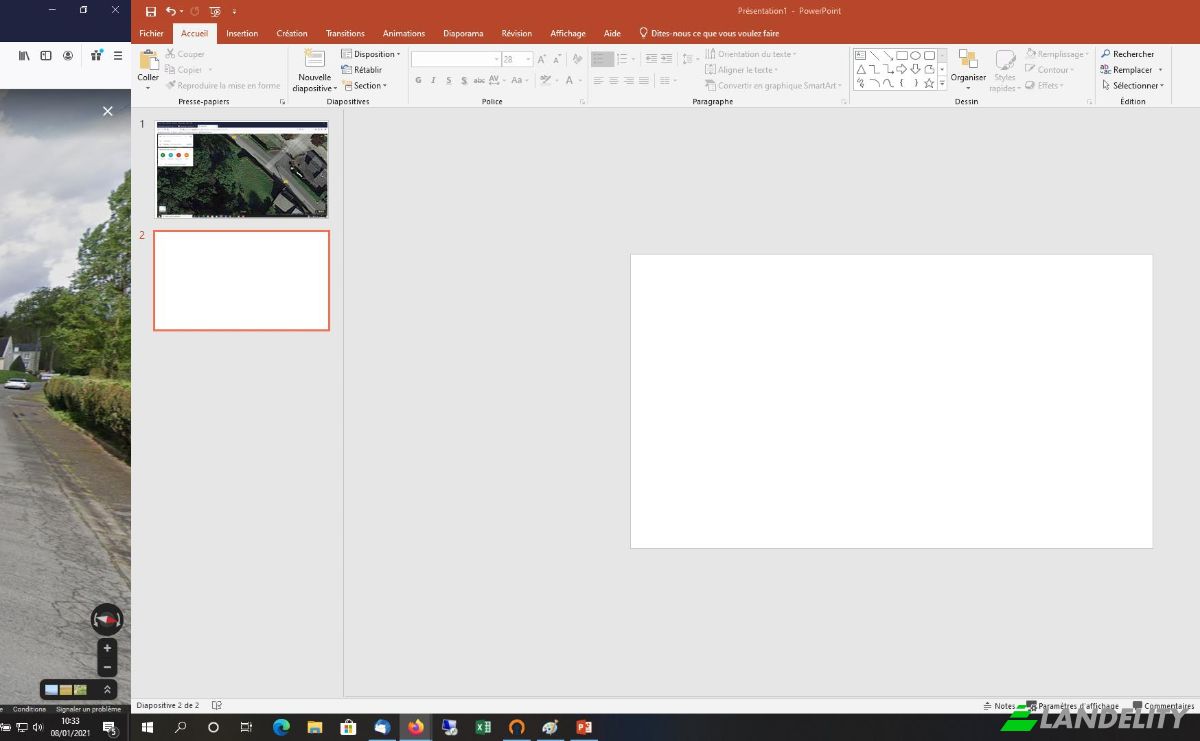Select the star shape in shapes gallery
The width and height of the screenshot is (1200, 741).
[x=929, y=83]
